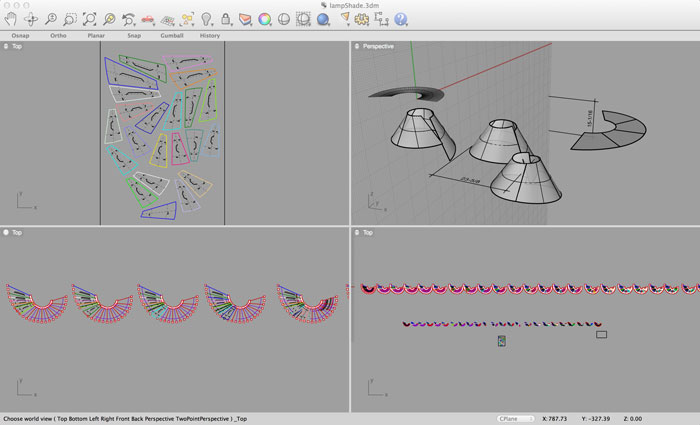Open the CPlane dropdown in status bar

click(516, 419)
